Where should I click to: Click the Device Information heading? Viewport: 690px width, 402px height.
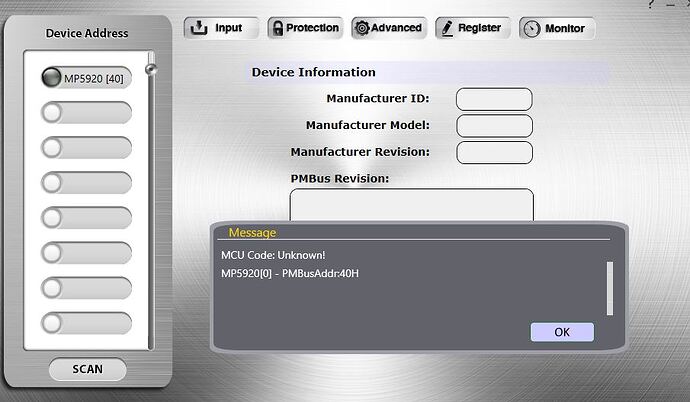click(x=313, y=72)
